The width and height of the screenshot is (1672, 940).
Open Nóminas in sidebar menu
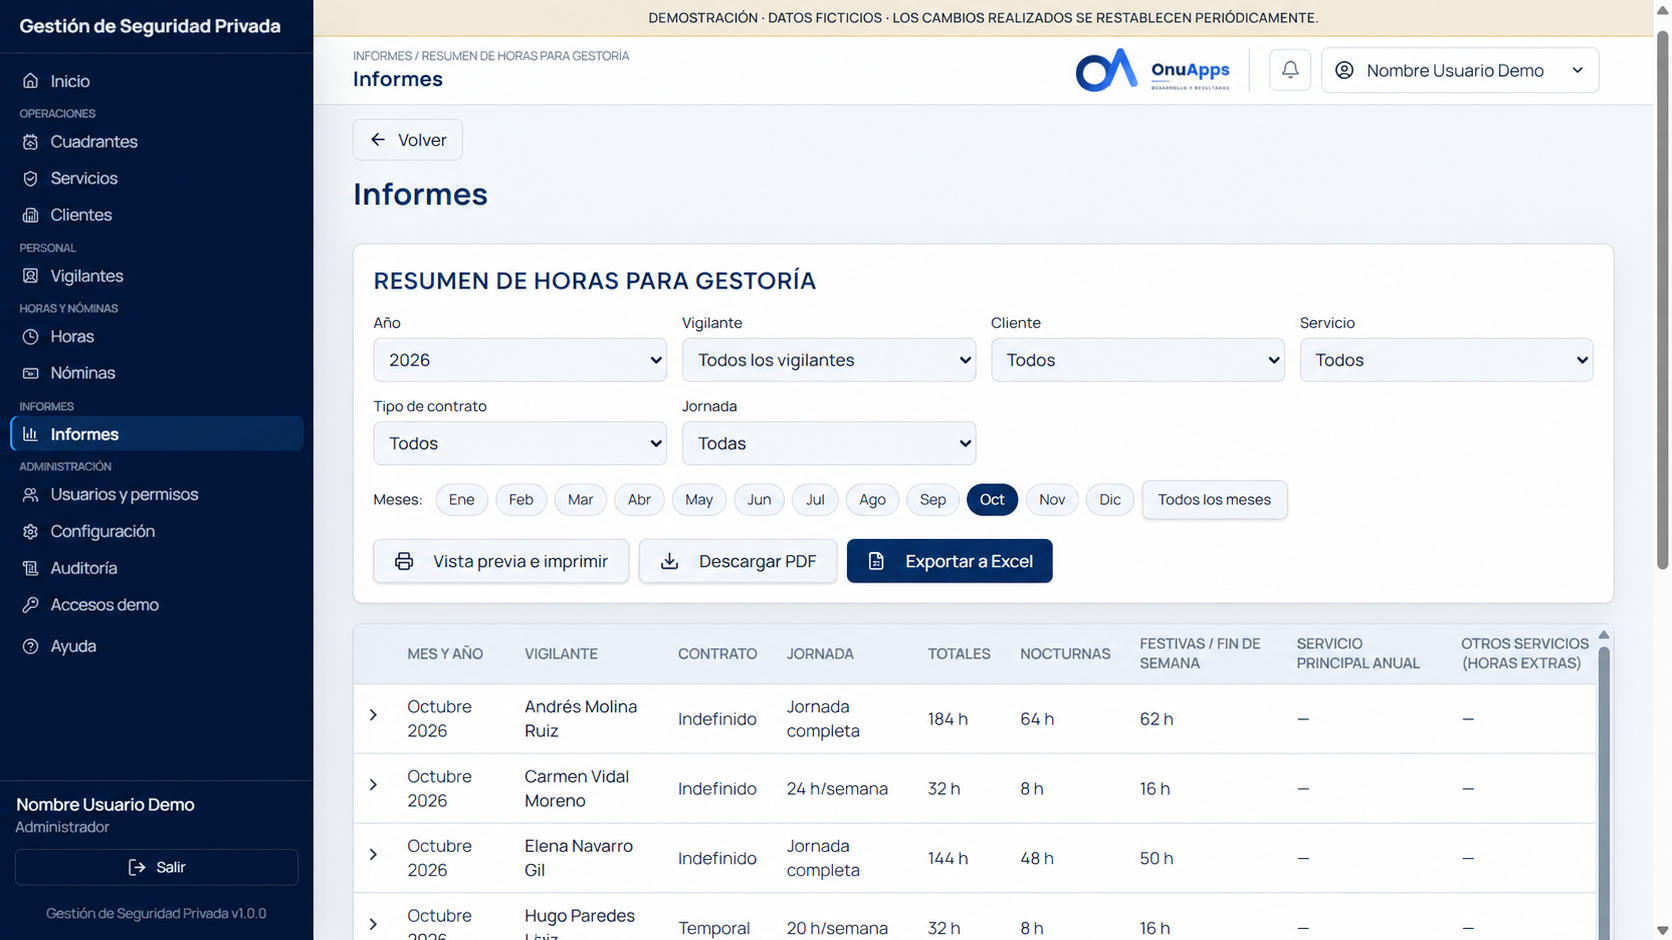(x=156, y=373)
